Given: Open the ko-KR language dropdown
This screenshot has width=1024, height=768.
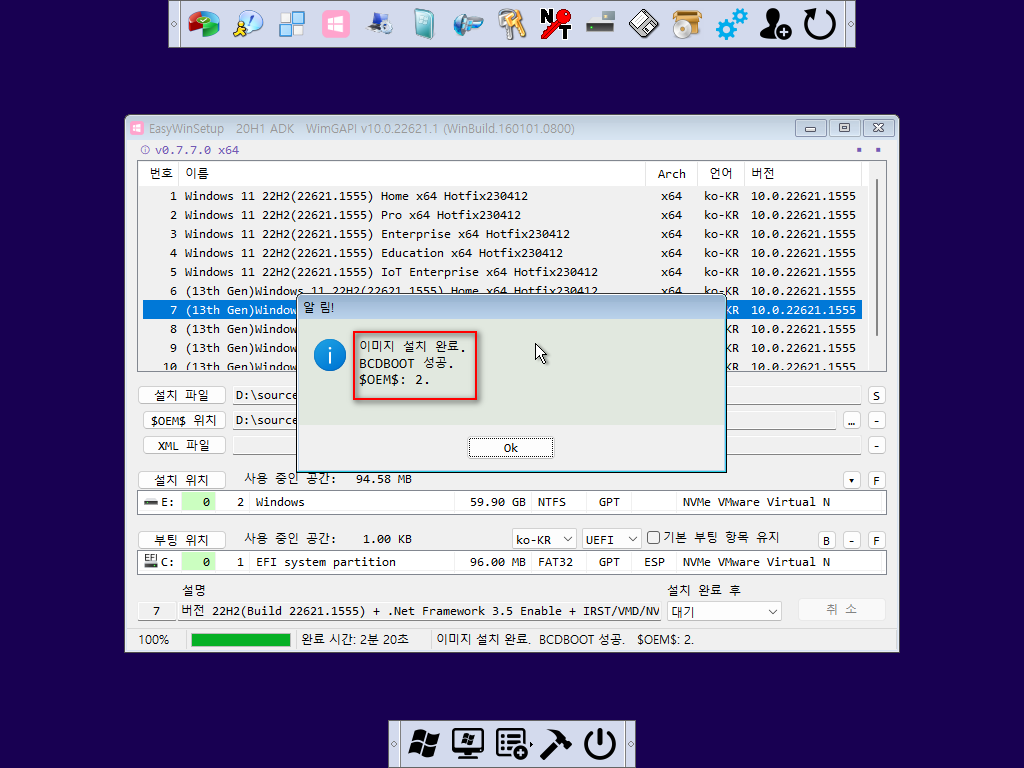Looking at the screenshot, I should pyautogui.click(x=544, y=539).
